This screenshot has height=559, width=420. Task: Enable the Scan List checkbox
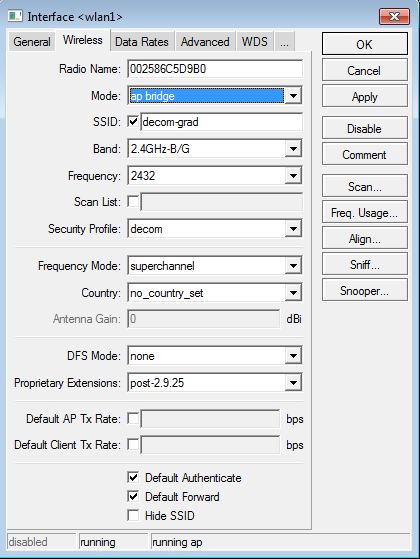[133, 202]
